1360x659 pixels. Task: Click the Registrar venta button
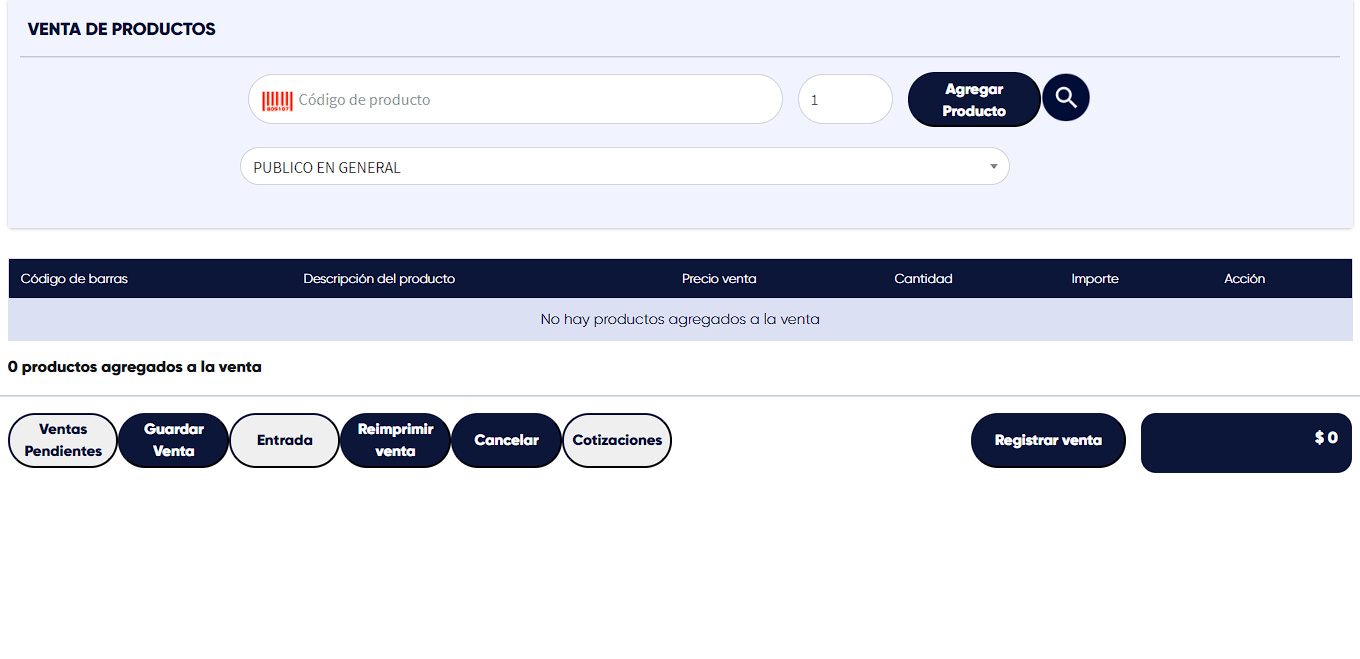tap(1048, 440)
